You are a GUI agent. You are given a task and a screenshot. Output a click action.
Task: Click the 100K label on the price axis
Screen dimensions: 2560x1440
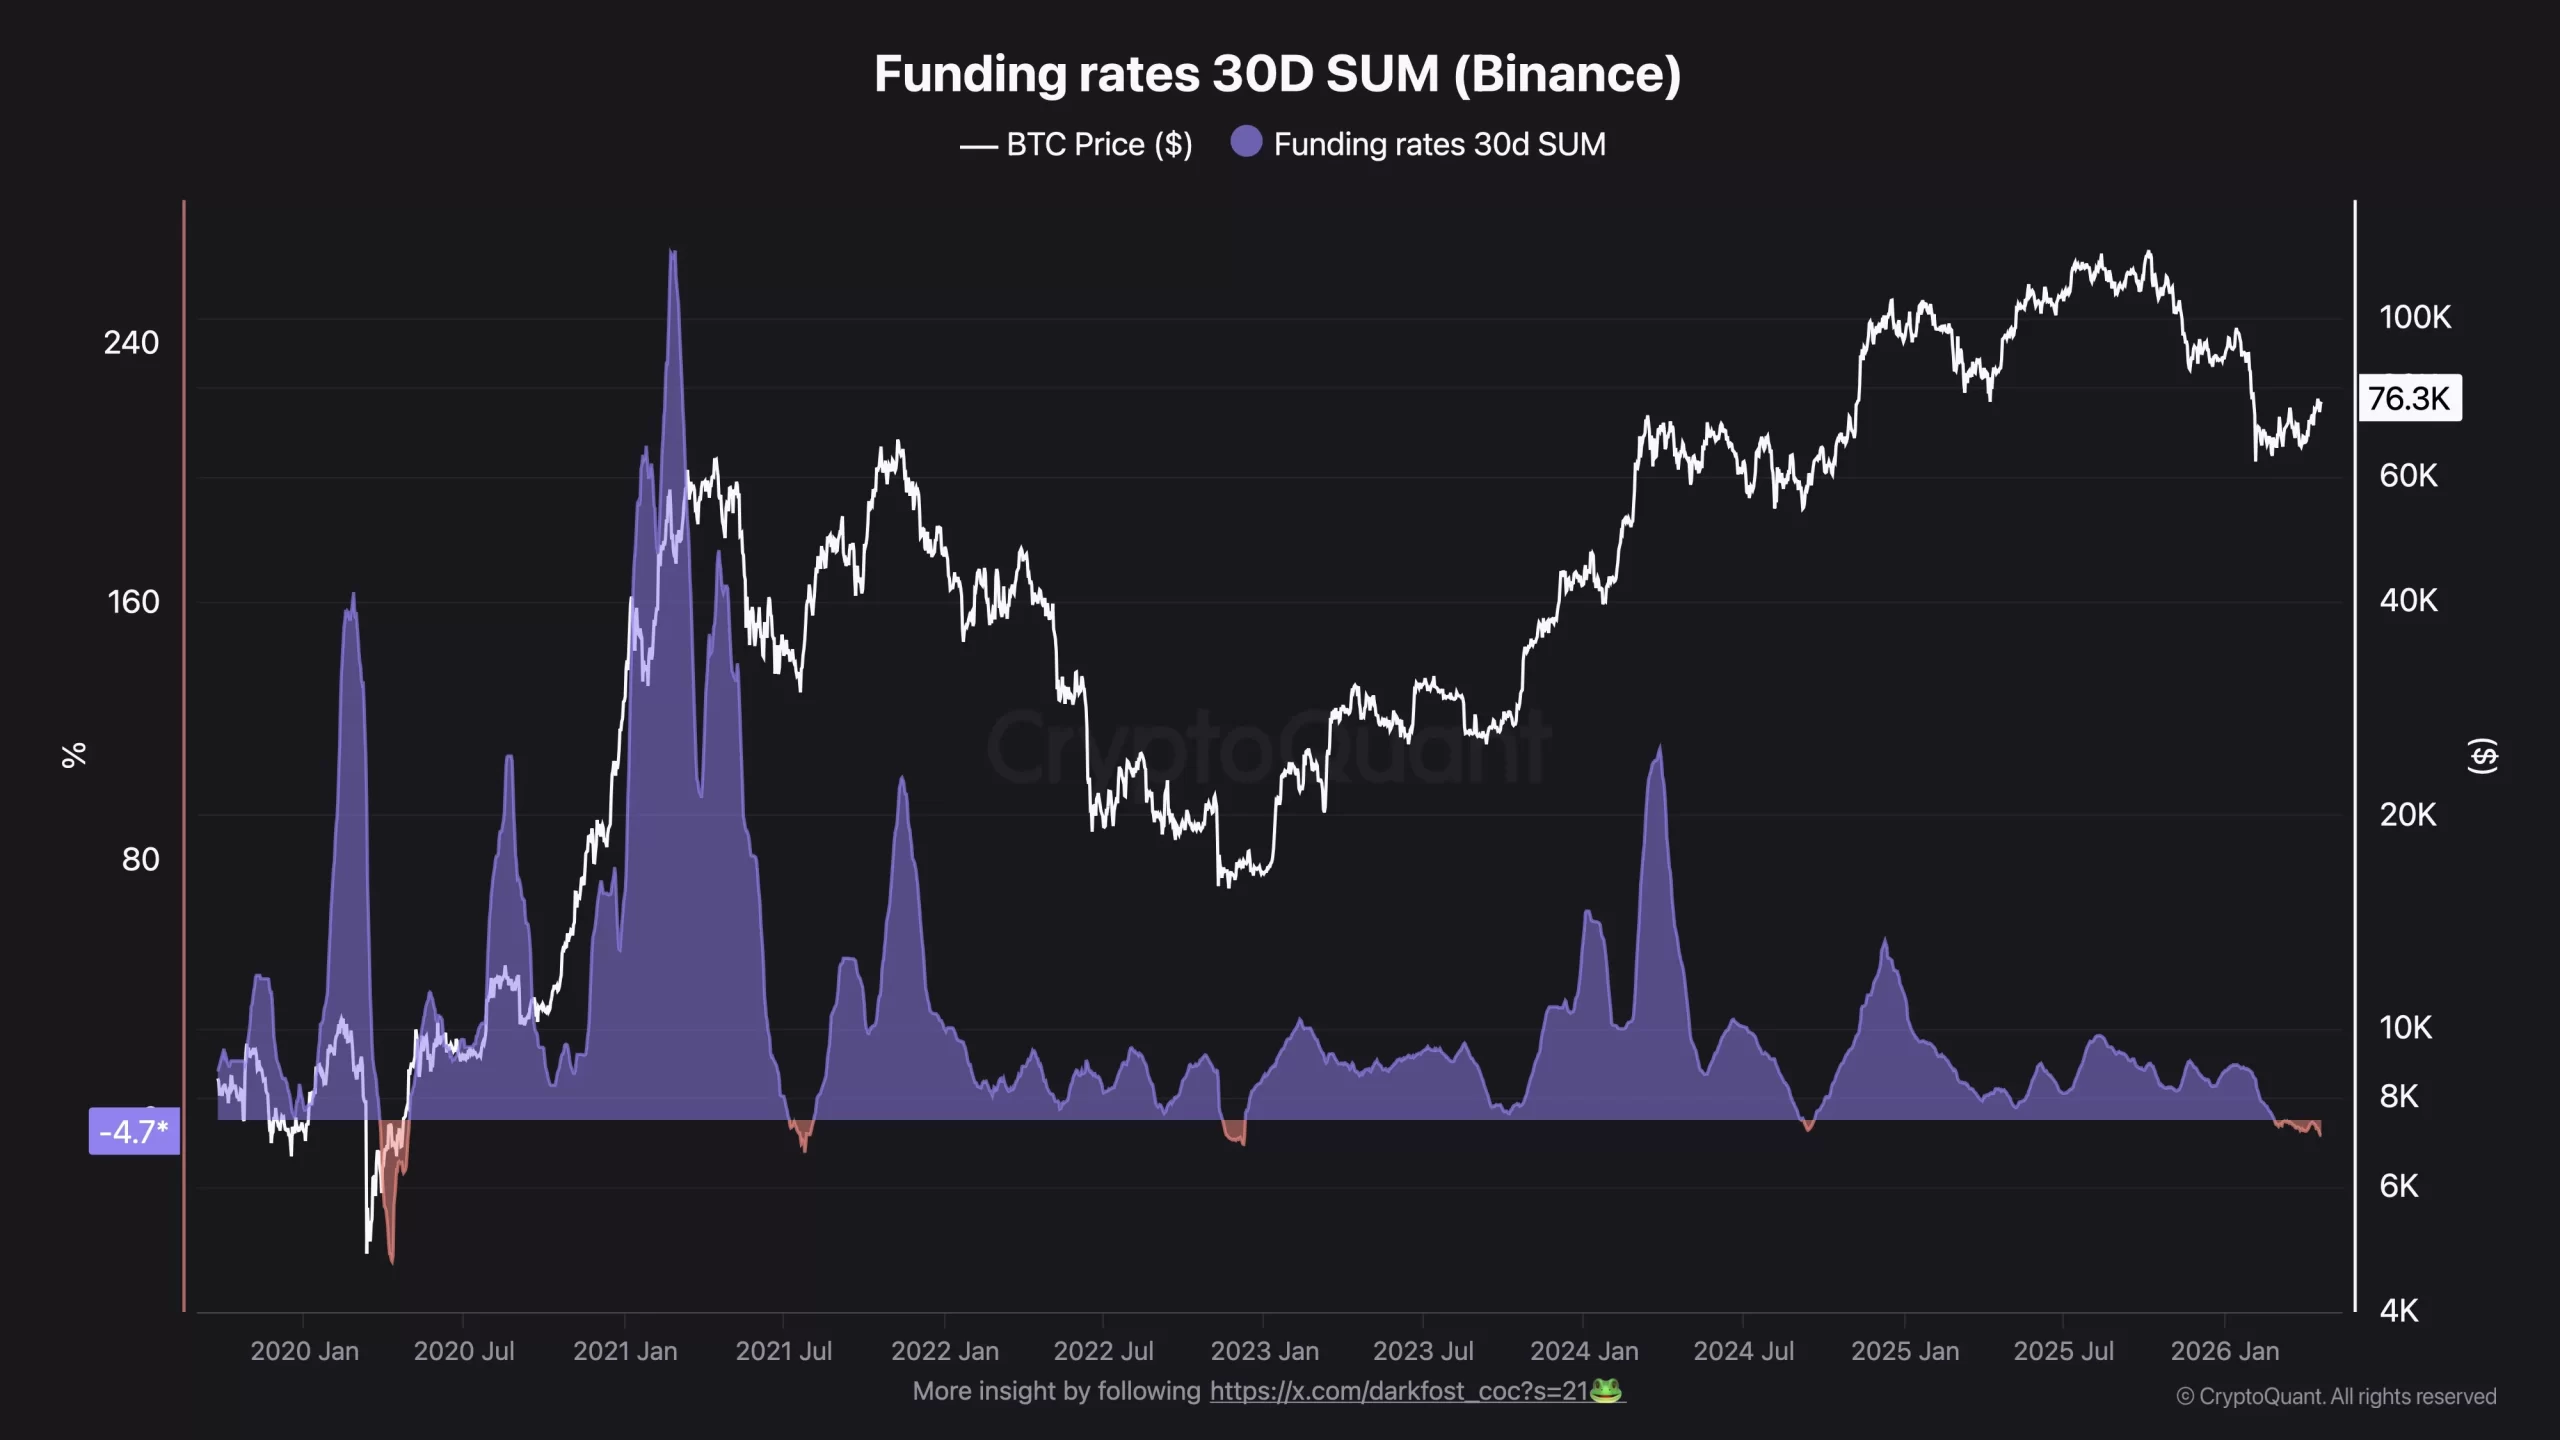click(x=2415, y=317)
